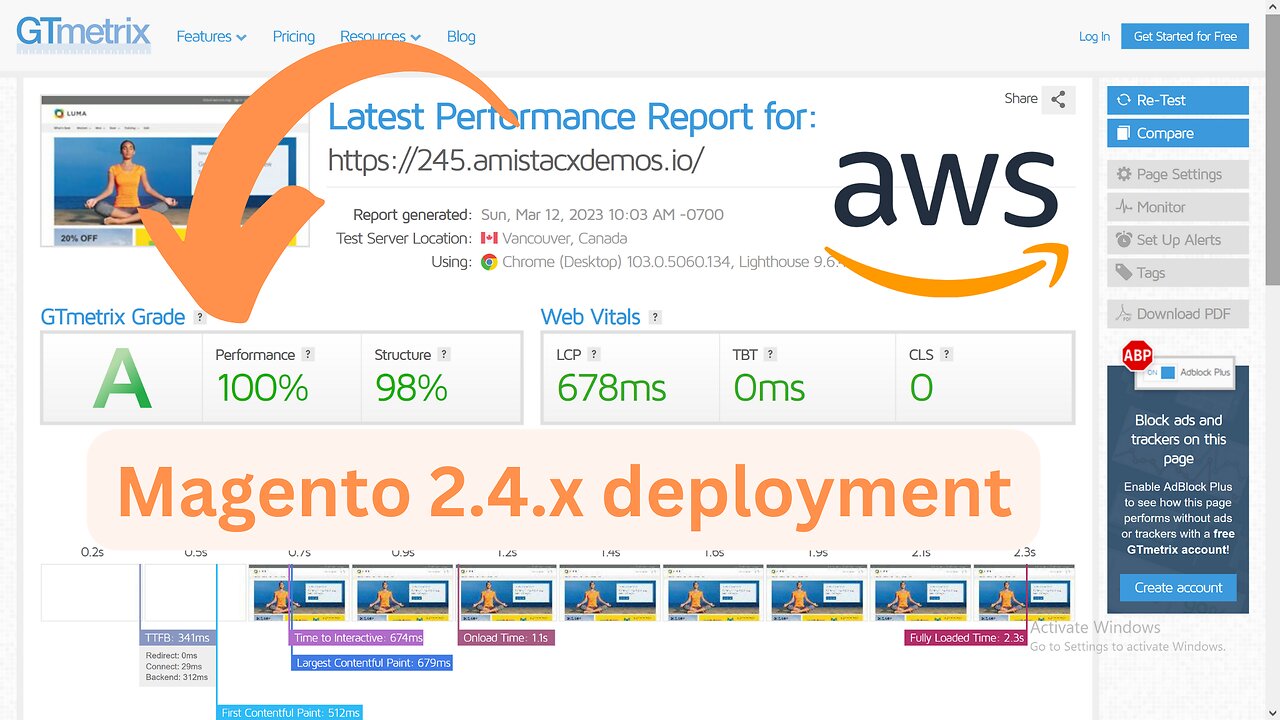Open the help icon next to CLS
The width and height of the screenshot is (1280, 720).
946,354
